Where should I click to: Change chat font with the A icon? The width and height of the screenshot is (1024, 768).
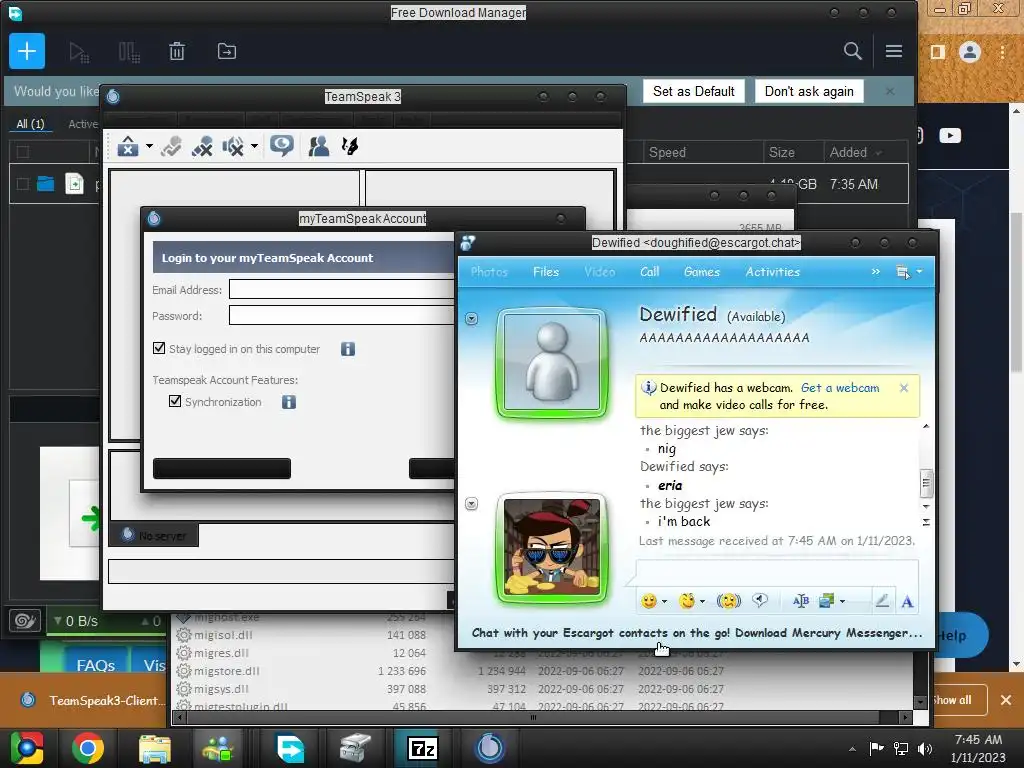pos(907,601)
